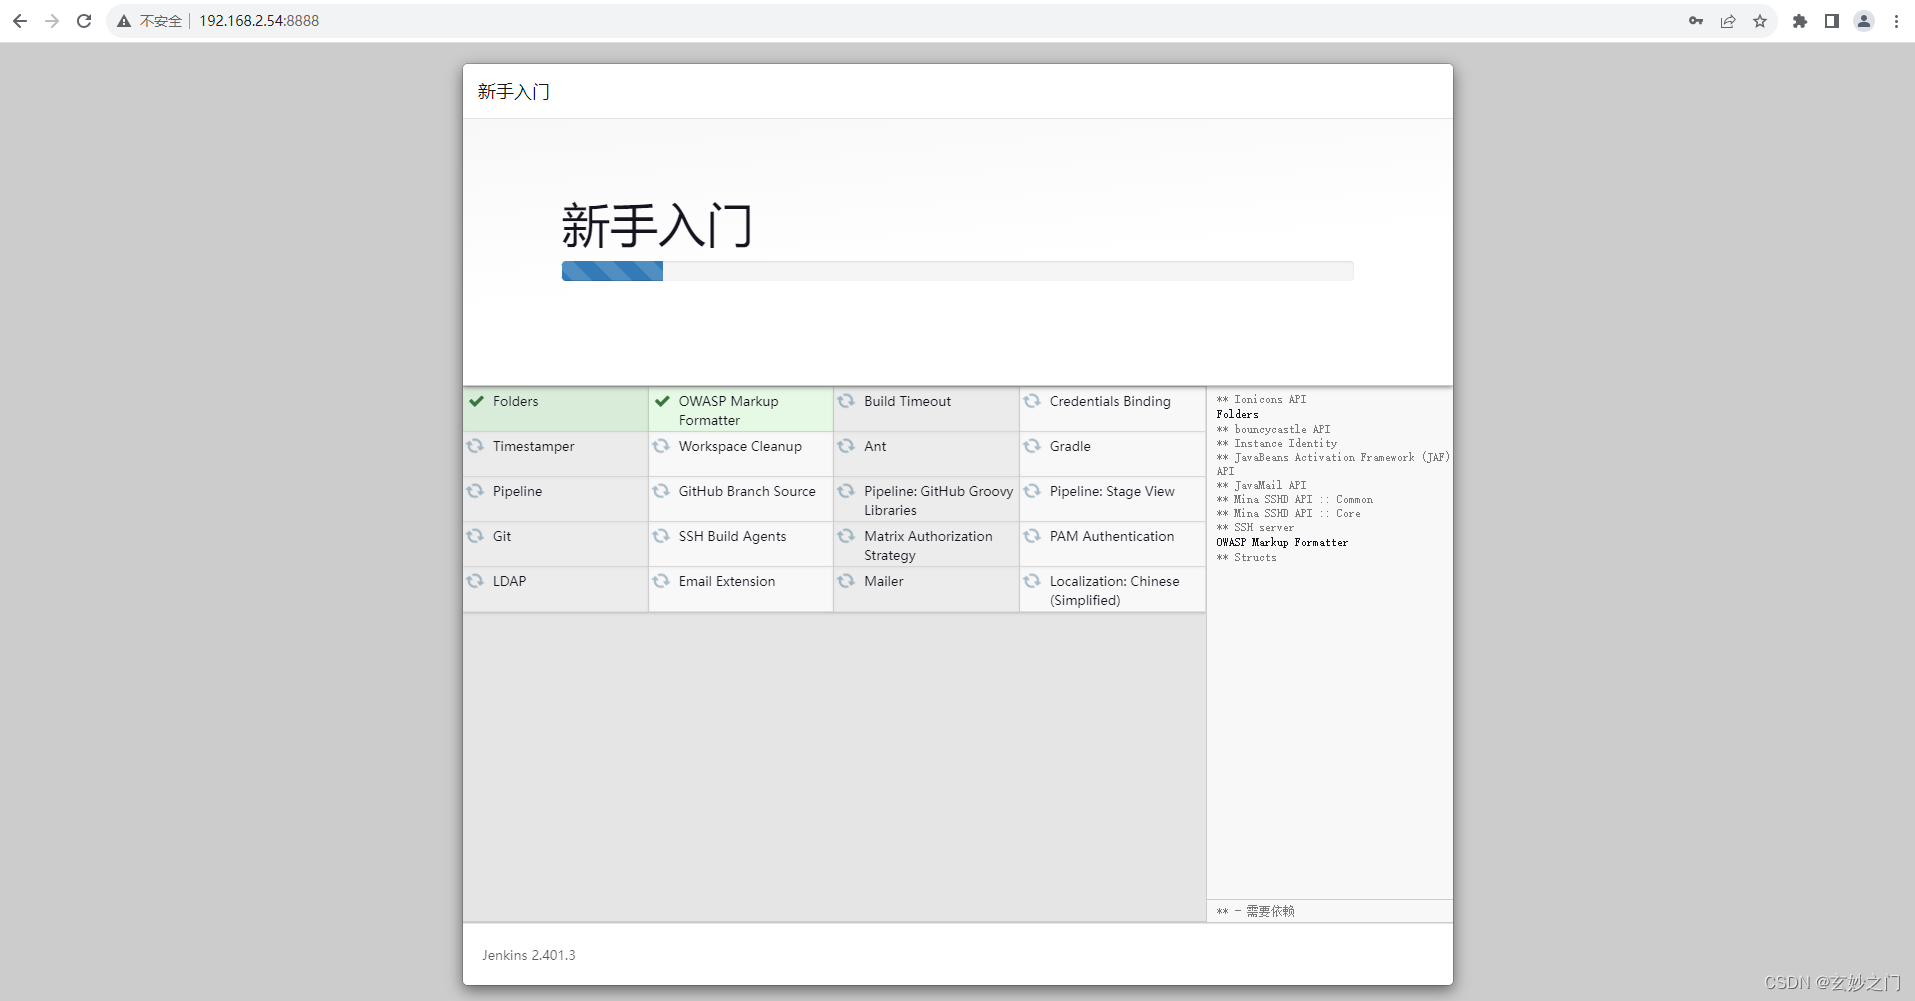Viewport: 1915px width, 1001px height.
Task: Click the browser back arrow
Action: coord(20,21)
